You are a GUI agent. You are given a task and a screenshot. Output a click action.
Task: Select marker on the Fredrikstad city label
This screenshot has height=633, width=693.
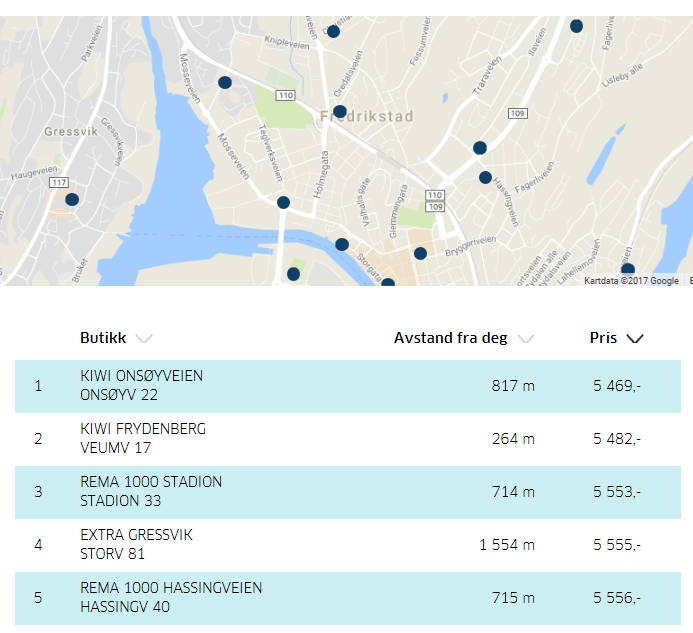(339, 111)
